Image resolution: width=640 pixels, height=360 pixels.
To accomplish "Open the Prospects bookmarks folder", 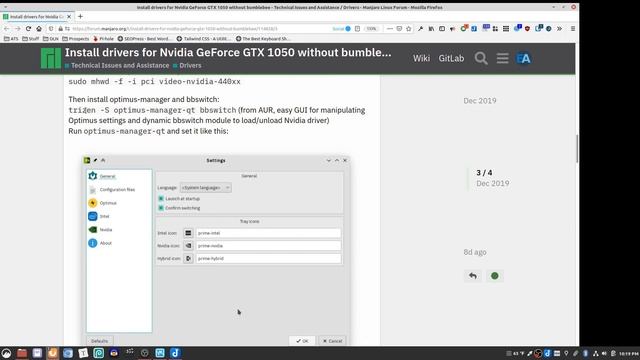I will (x=76, y=39).
